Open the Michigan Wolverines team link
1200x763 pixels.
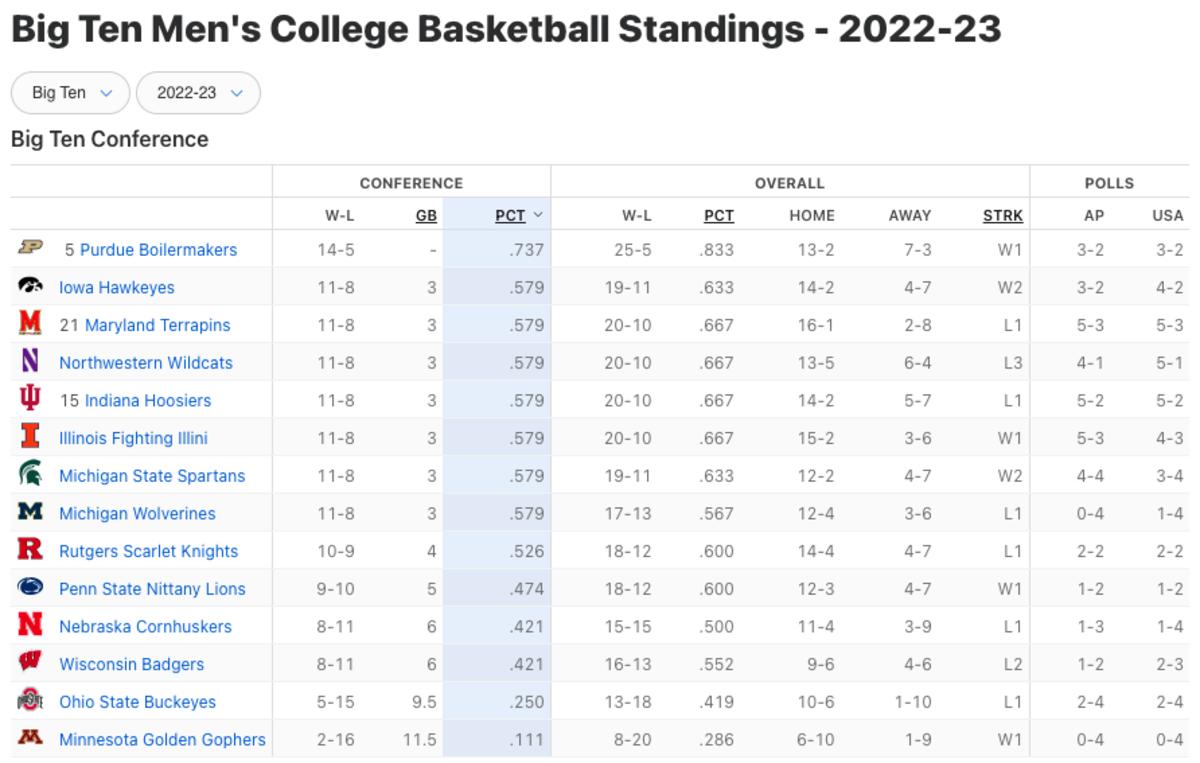[x=138, y=513]
